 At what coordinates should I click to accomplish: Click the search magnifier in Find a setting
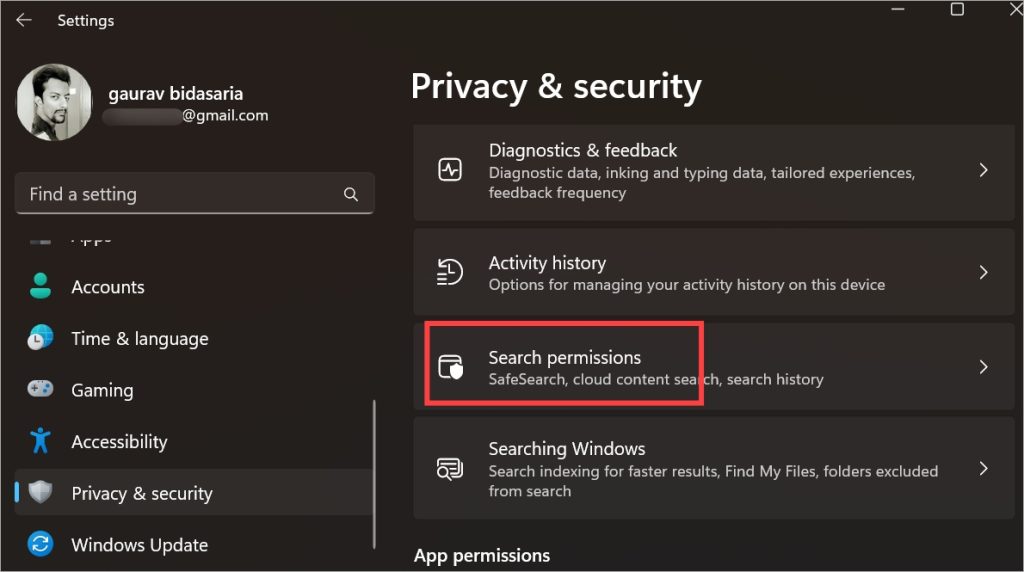pos(351,194)
